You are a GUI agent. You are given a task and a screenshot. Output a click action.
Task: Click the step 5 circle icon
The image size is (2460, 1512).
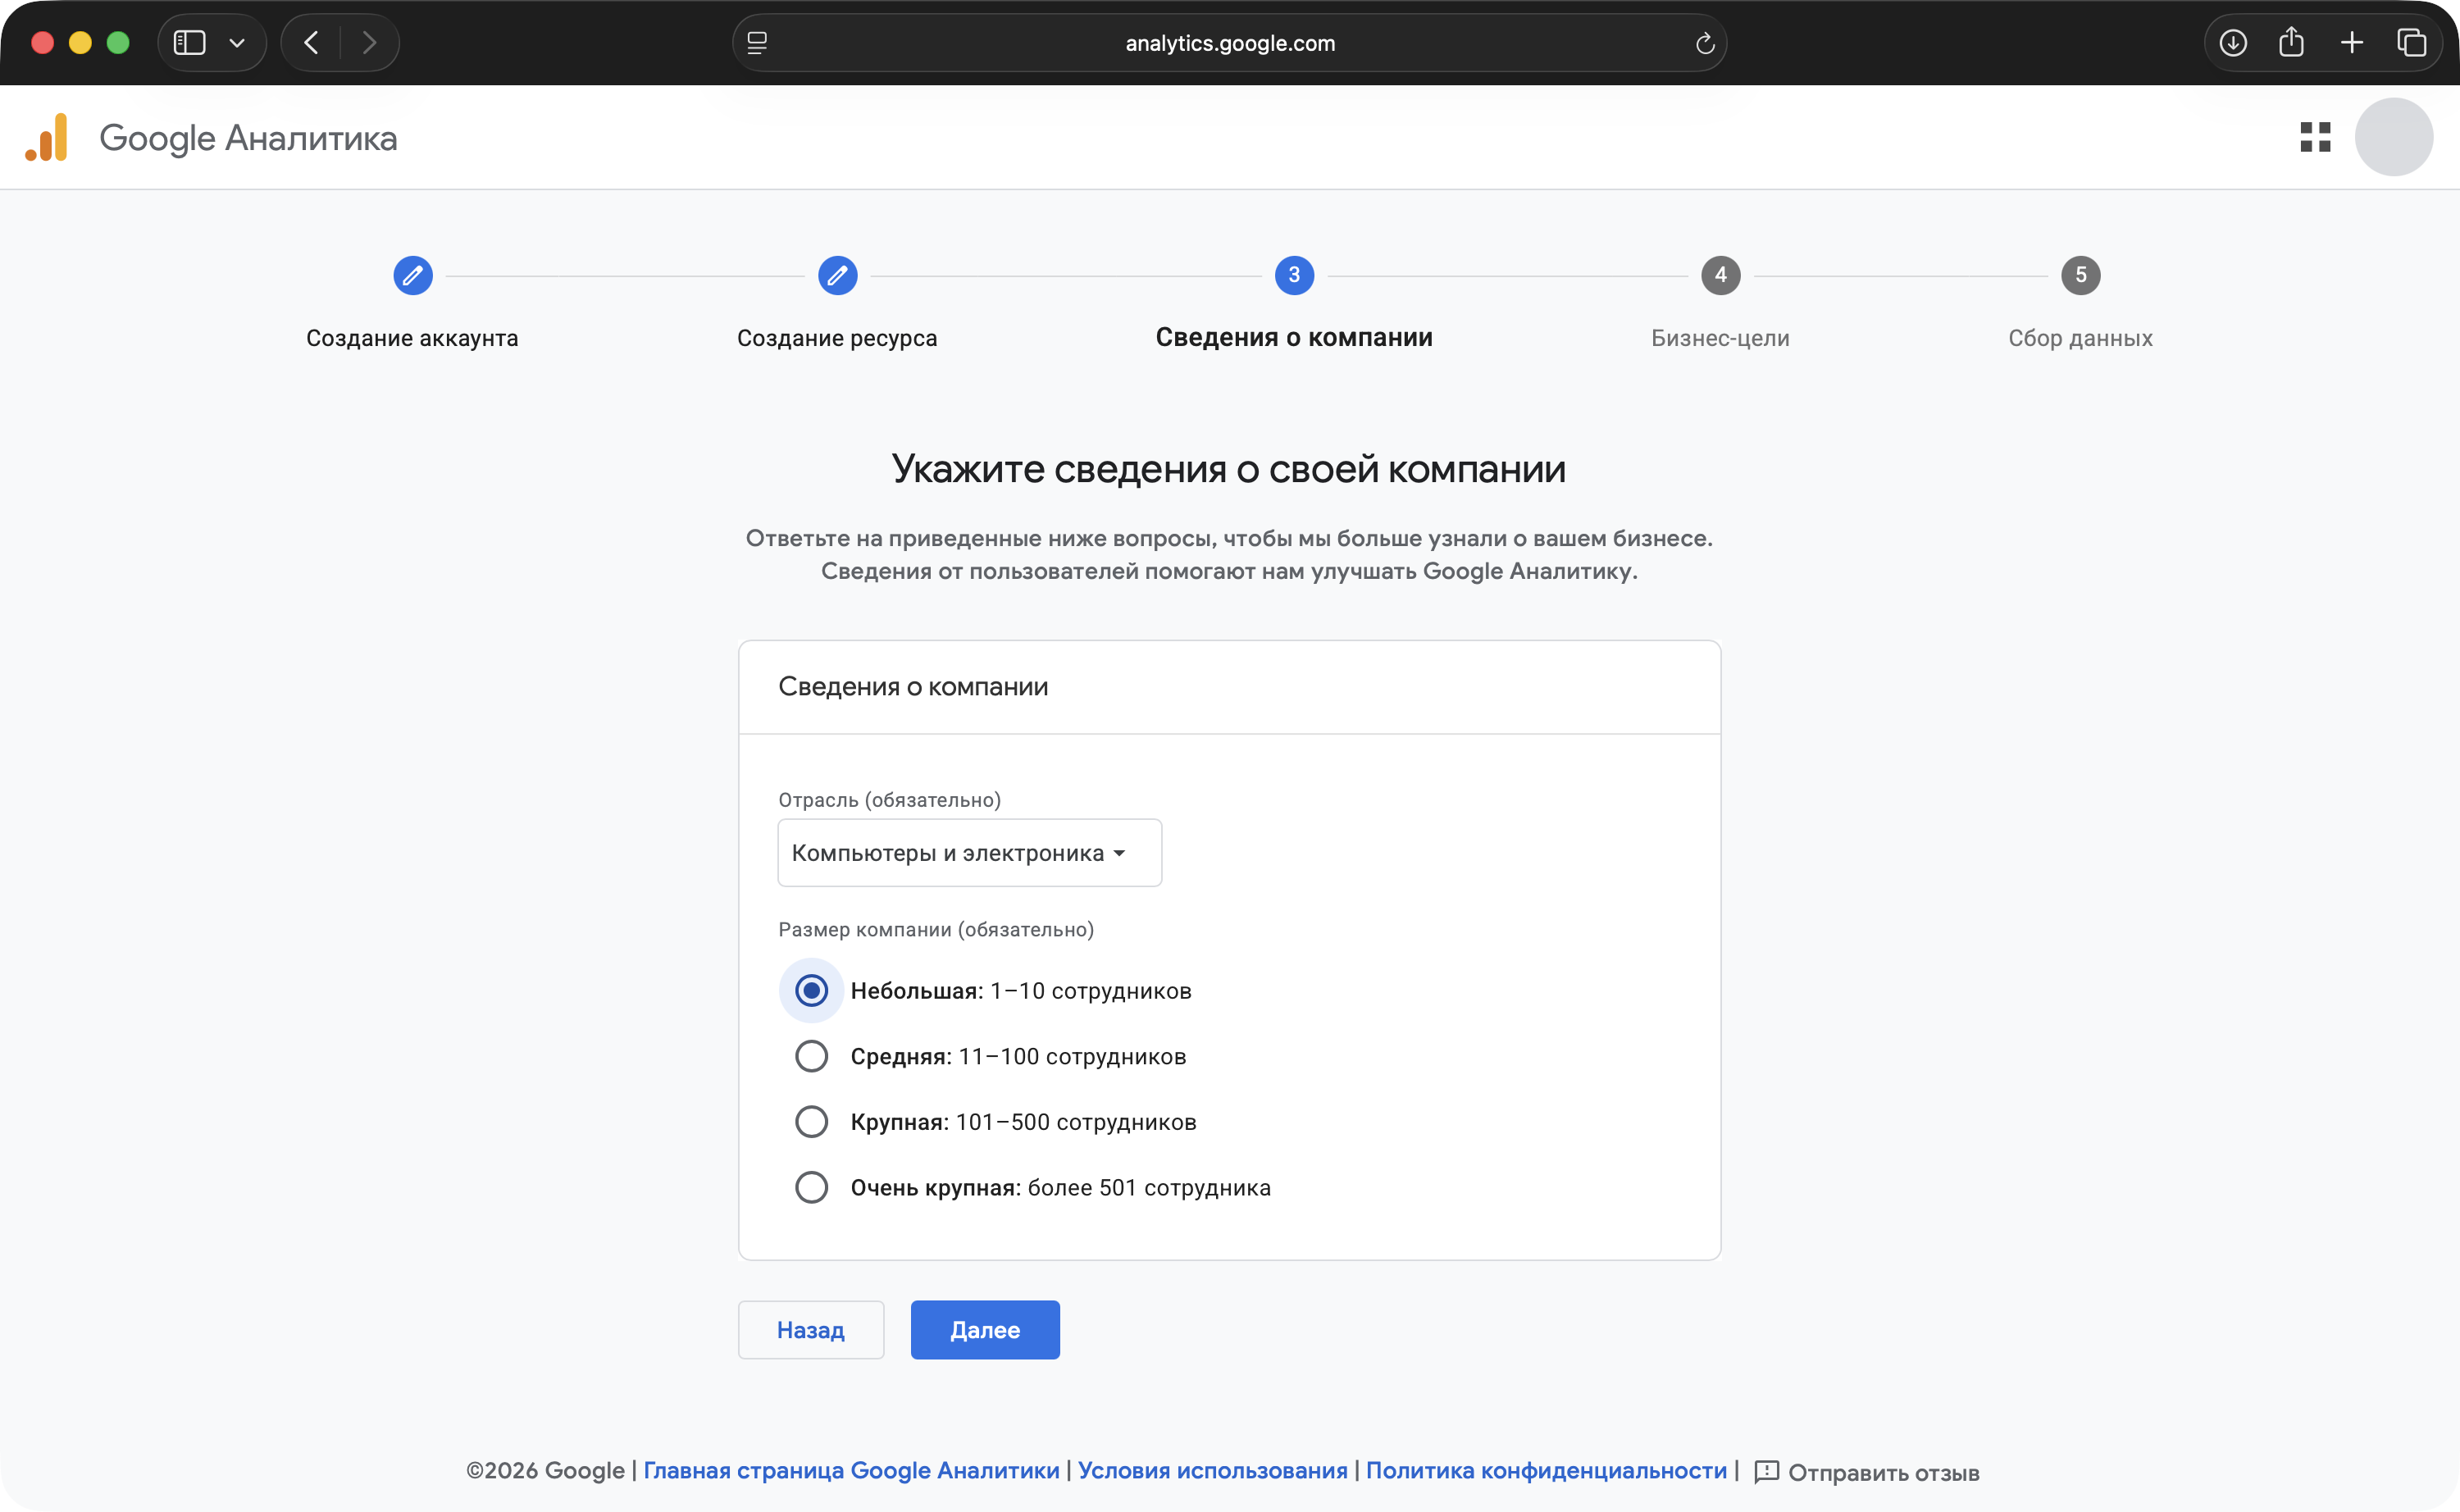(2080, 275)
